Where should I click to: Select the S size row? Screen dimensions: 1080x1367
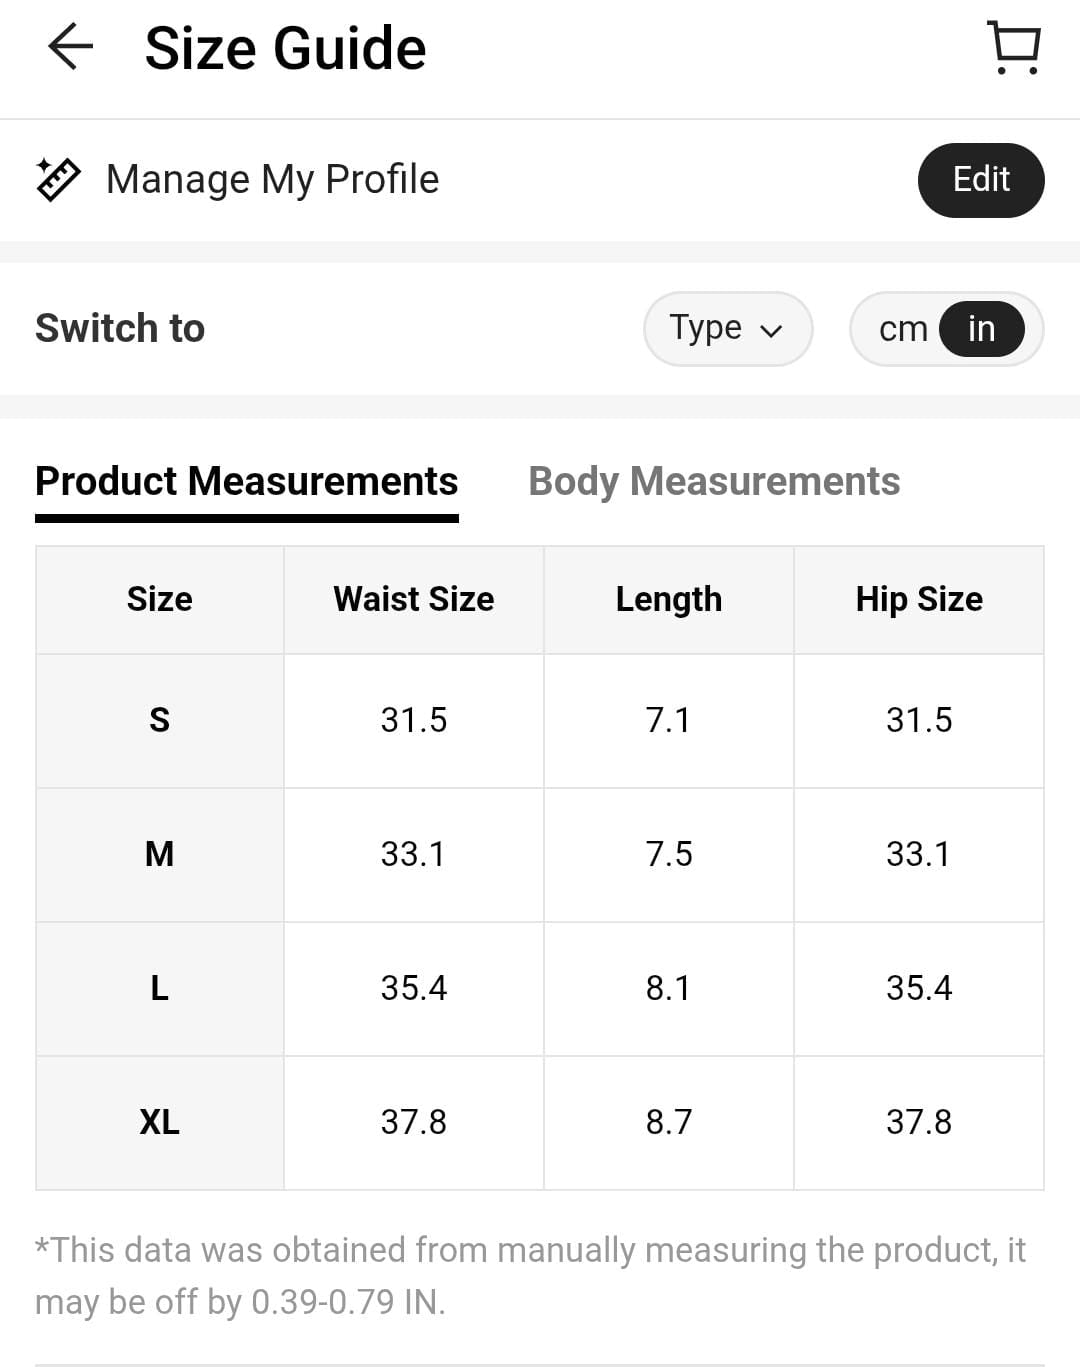[160, 720]
